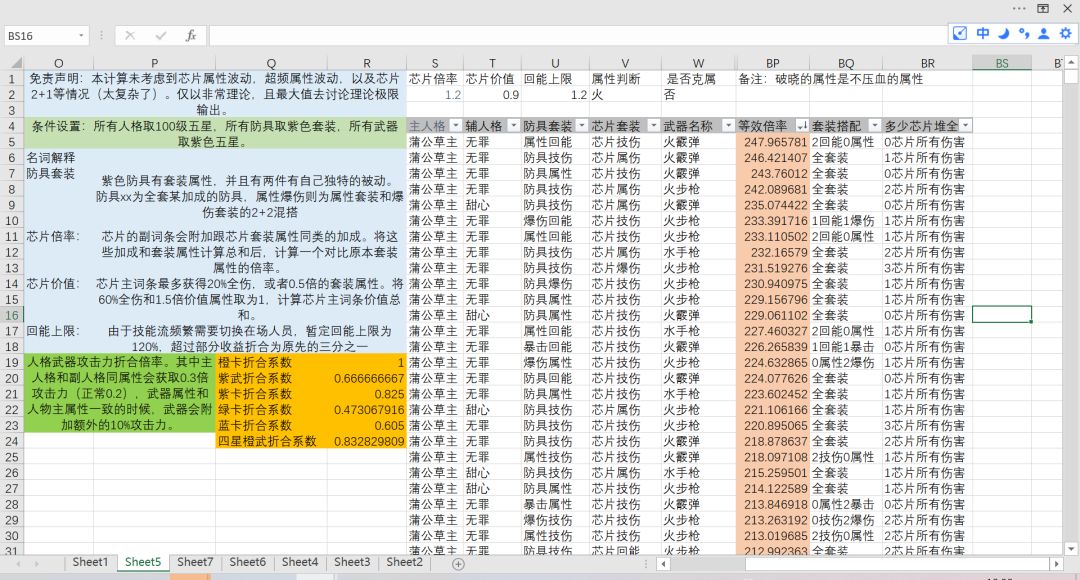The width and height of the screenshot is (1080, 580).
Task: Toggle Chinese input mode 中 button
Action: tap(982, 33)
